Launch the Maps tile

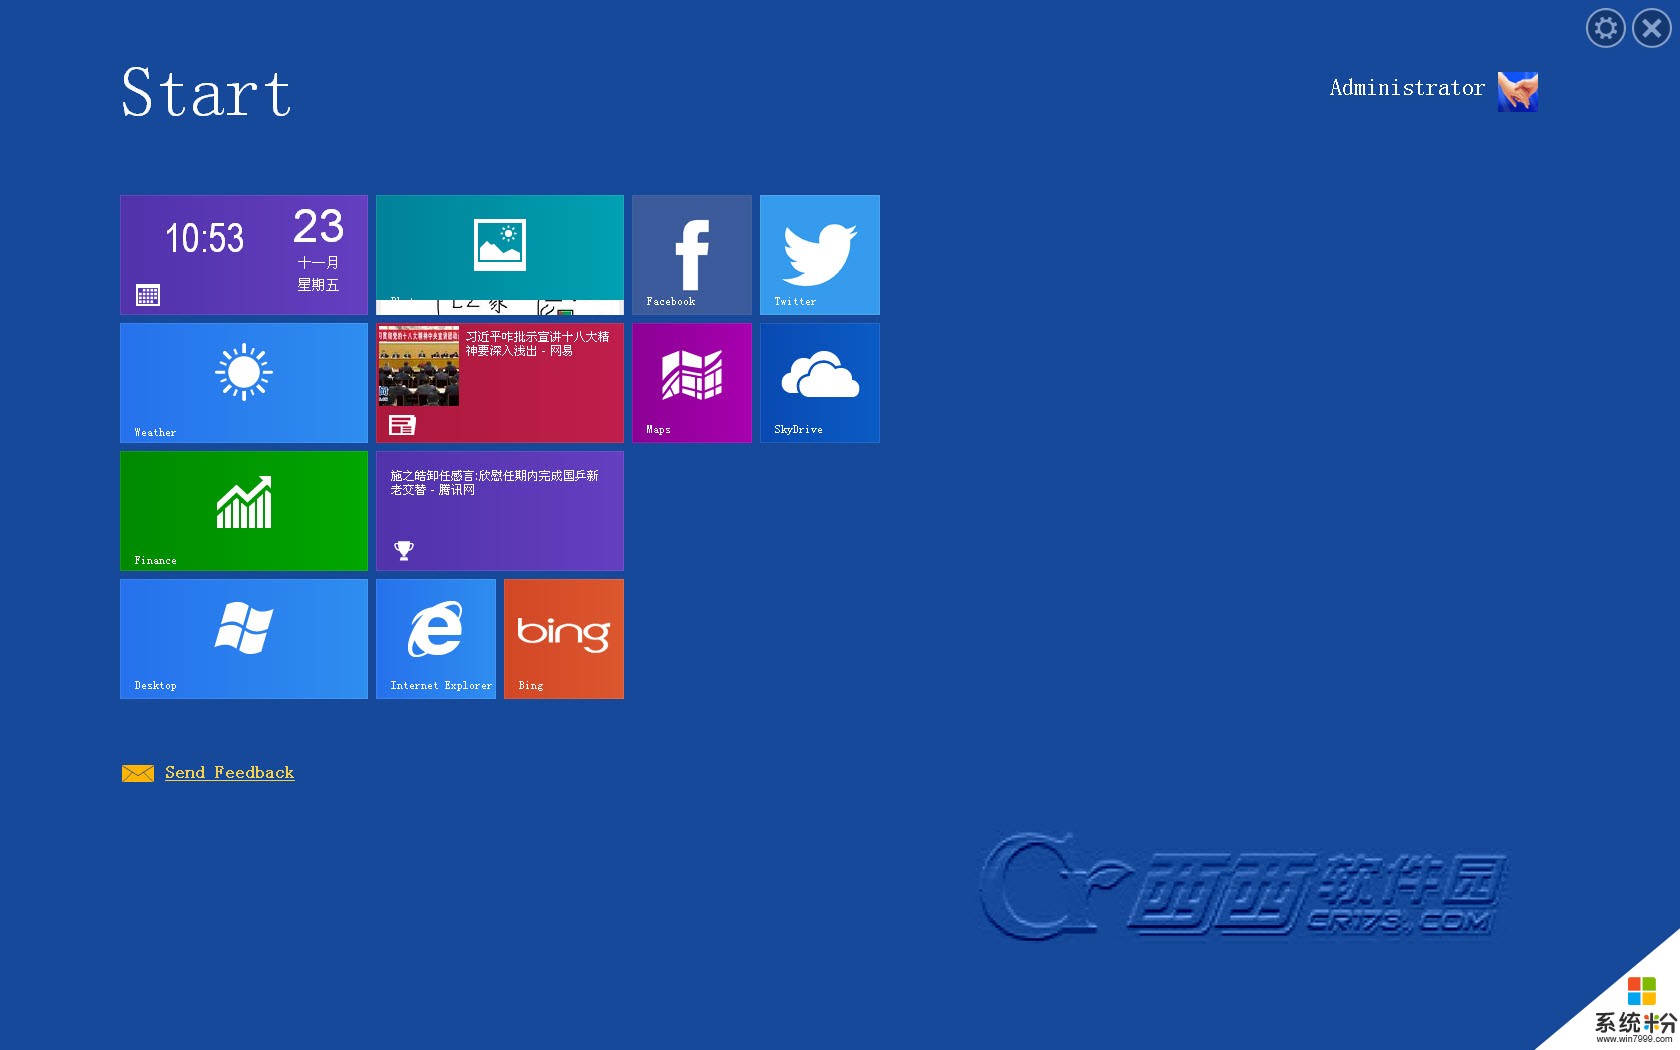pyautogui.click(x=691, y=382)
